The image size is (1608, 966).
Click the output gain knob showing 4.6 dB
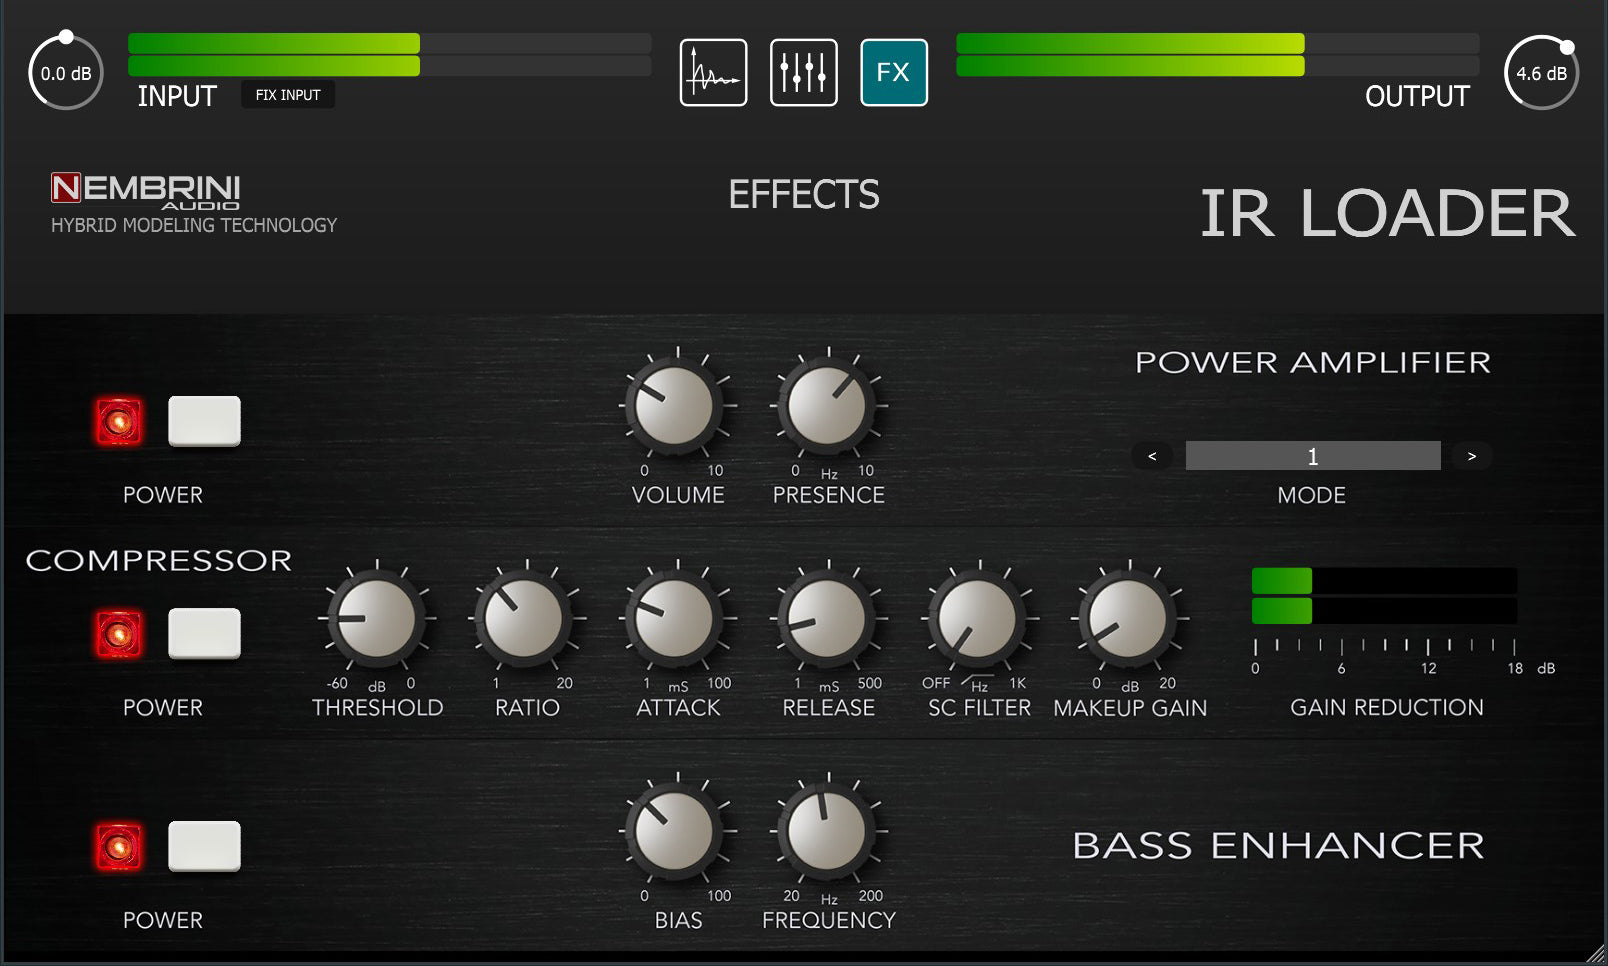pos(1541,73)
